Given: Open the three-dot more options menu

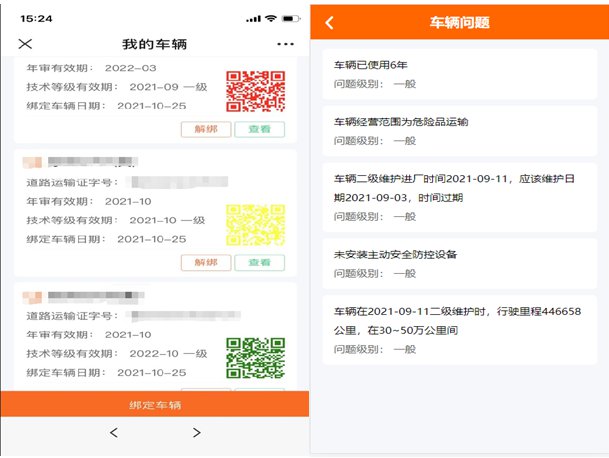Looking at the screenshot, I should (x=285, y=44).
